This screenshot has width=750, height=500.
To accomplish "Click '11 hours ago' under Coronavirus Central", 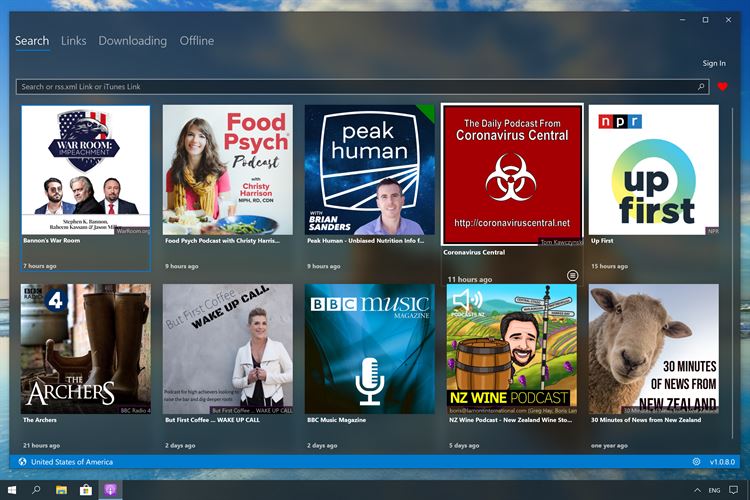I will 470,279.
